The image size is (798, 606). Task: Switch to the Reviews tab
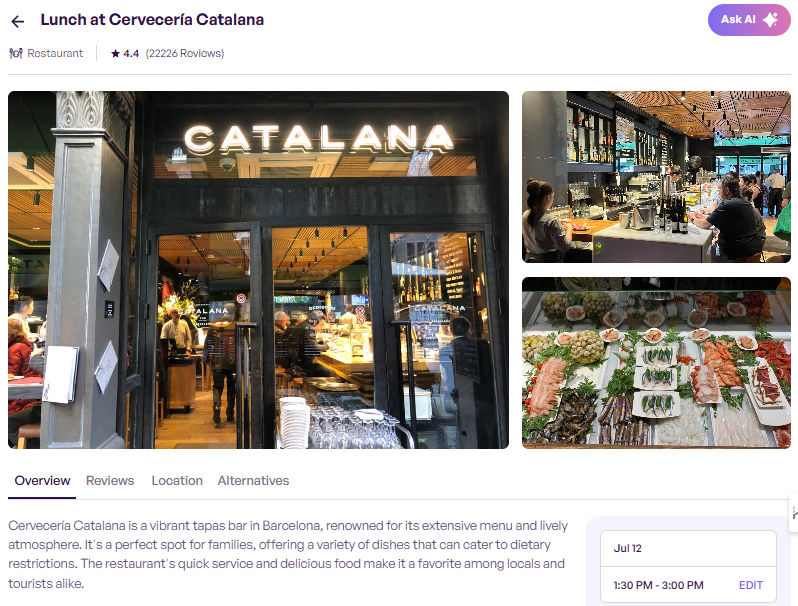click(110, 481)
